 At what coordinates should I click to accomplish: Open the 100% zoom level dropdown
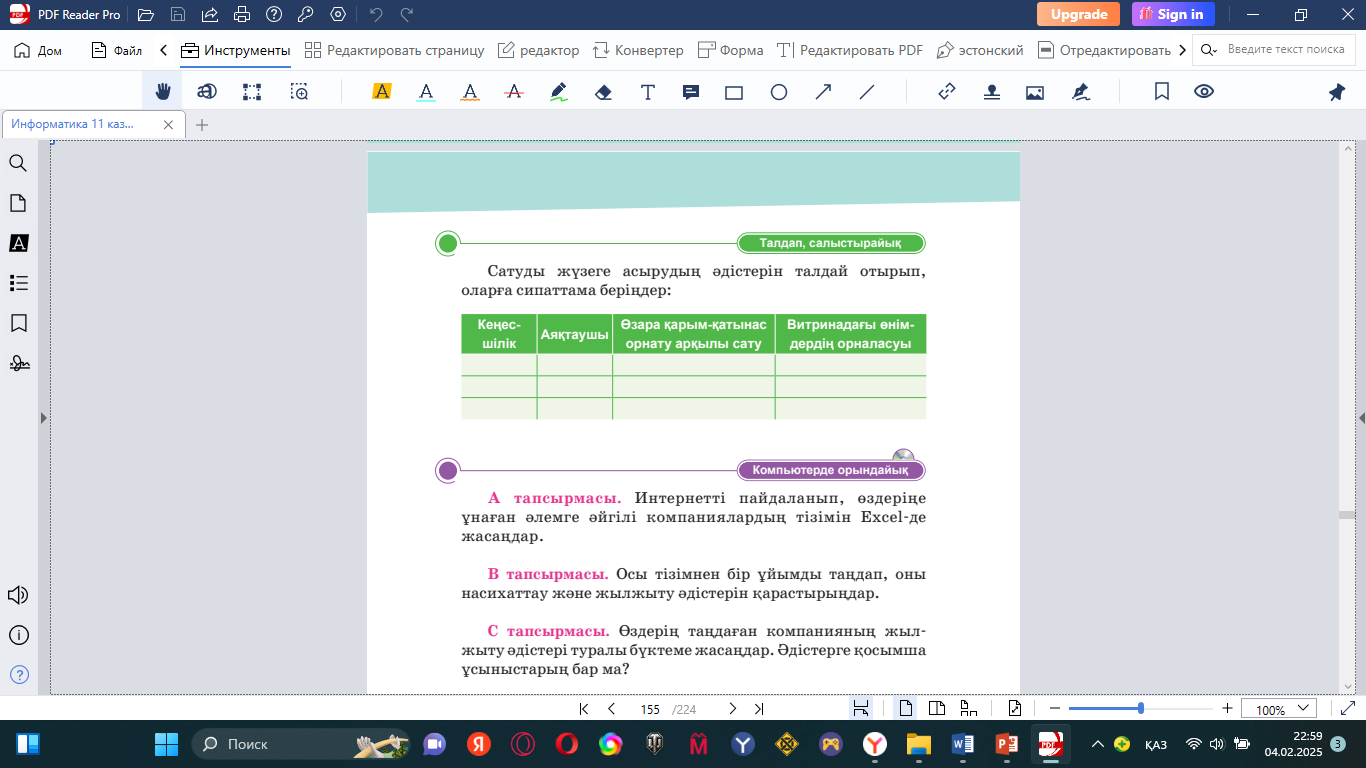coord(1278,709)
